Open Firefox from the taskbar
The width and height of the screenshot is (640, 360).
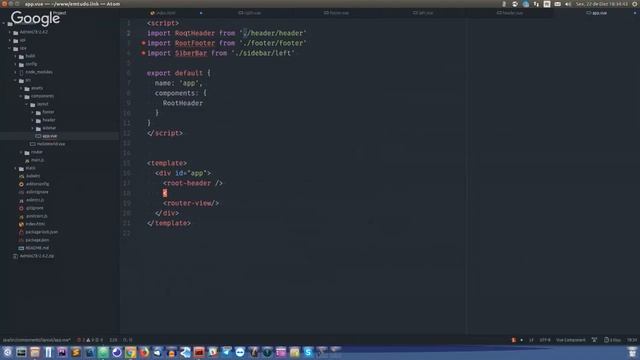(144, 352)
